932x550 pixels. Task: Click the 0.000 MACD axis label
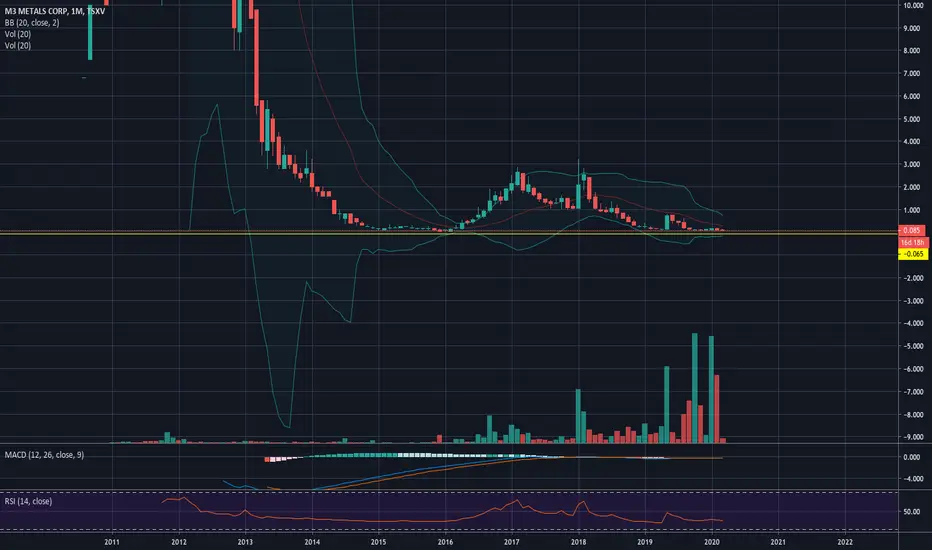(912, 457)
